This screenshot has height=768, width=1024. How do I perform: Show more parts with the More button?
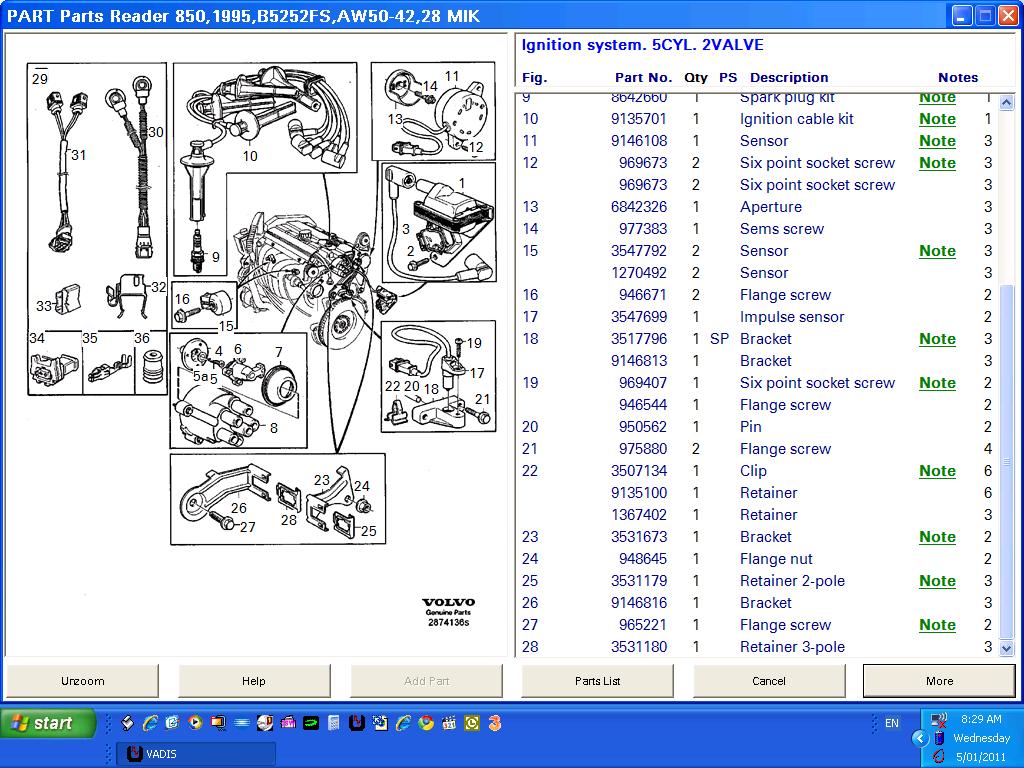pos(939,681)
